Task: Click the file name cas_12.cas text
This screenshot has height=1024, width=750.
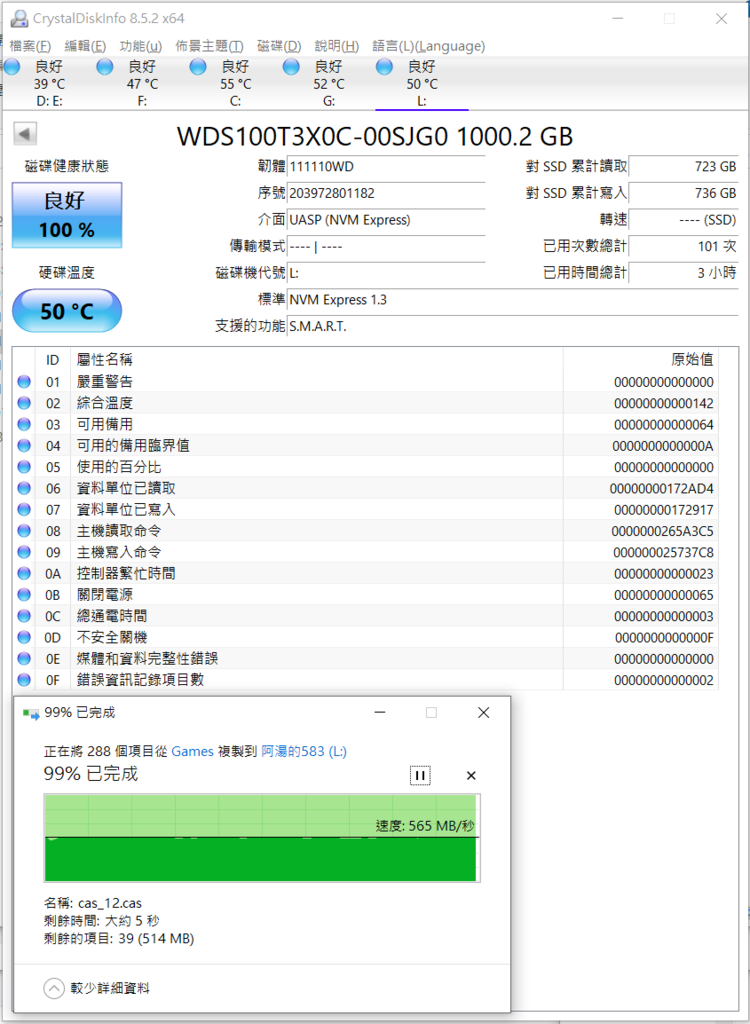Action: tap(110, 904)
